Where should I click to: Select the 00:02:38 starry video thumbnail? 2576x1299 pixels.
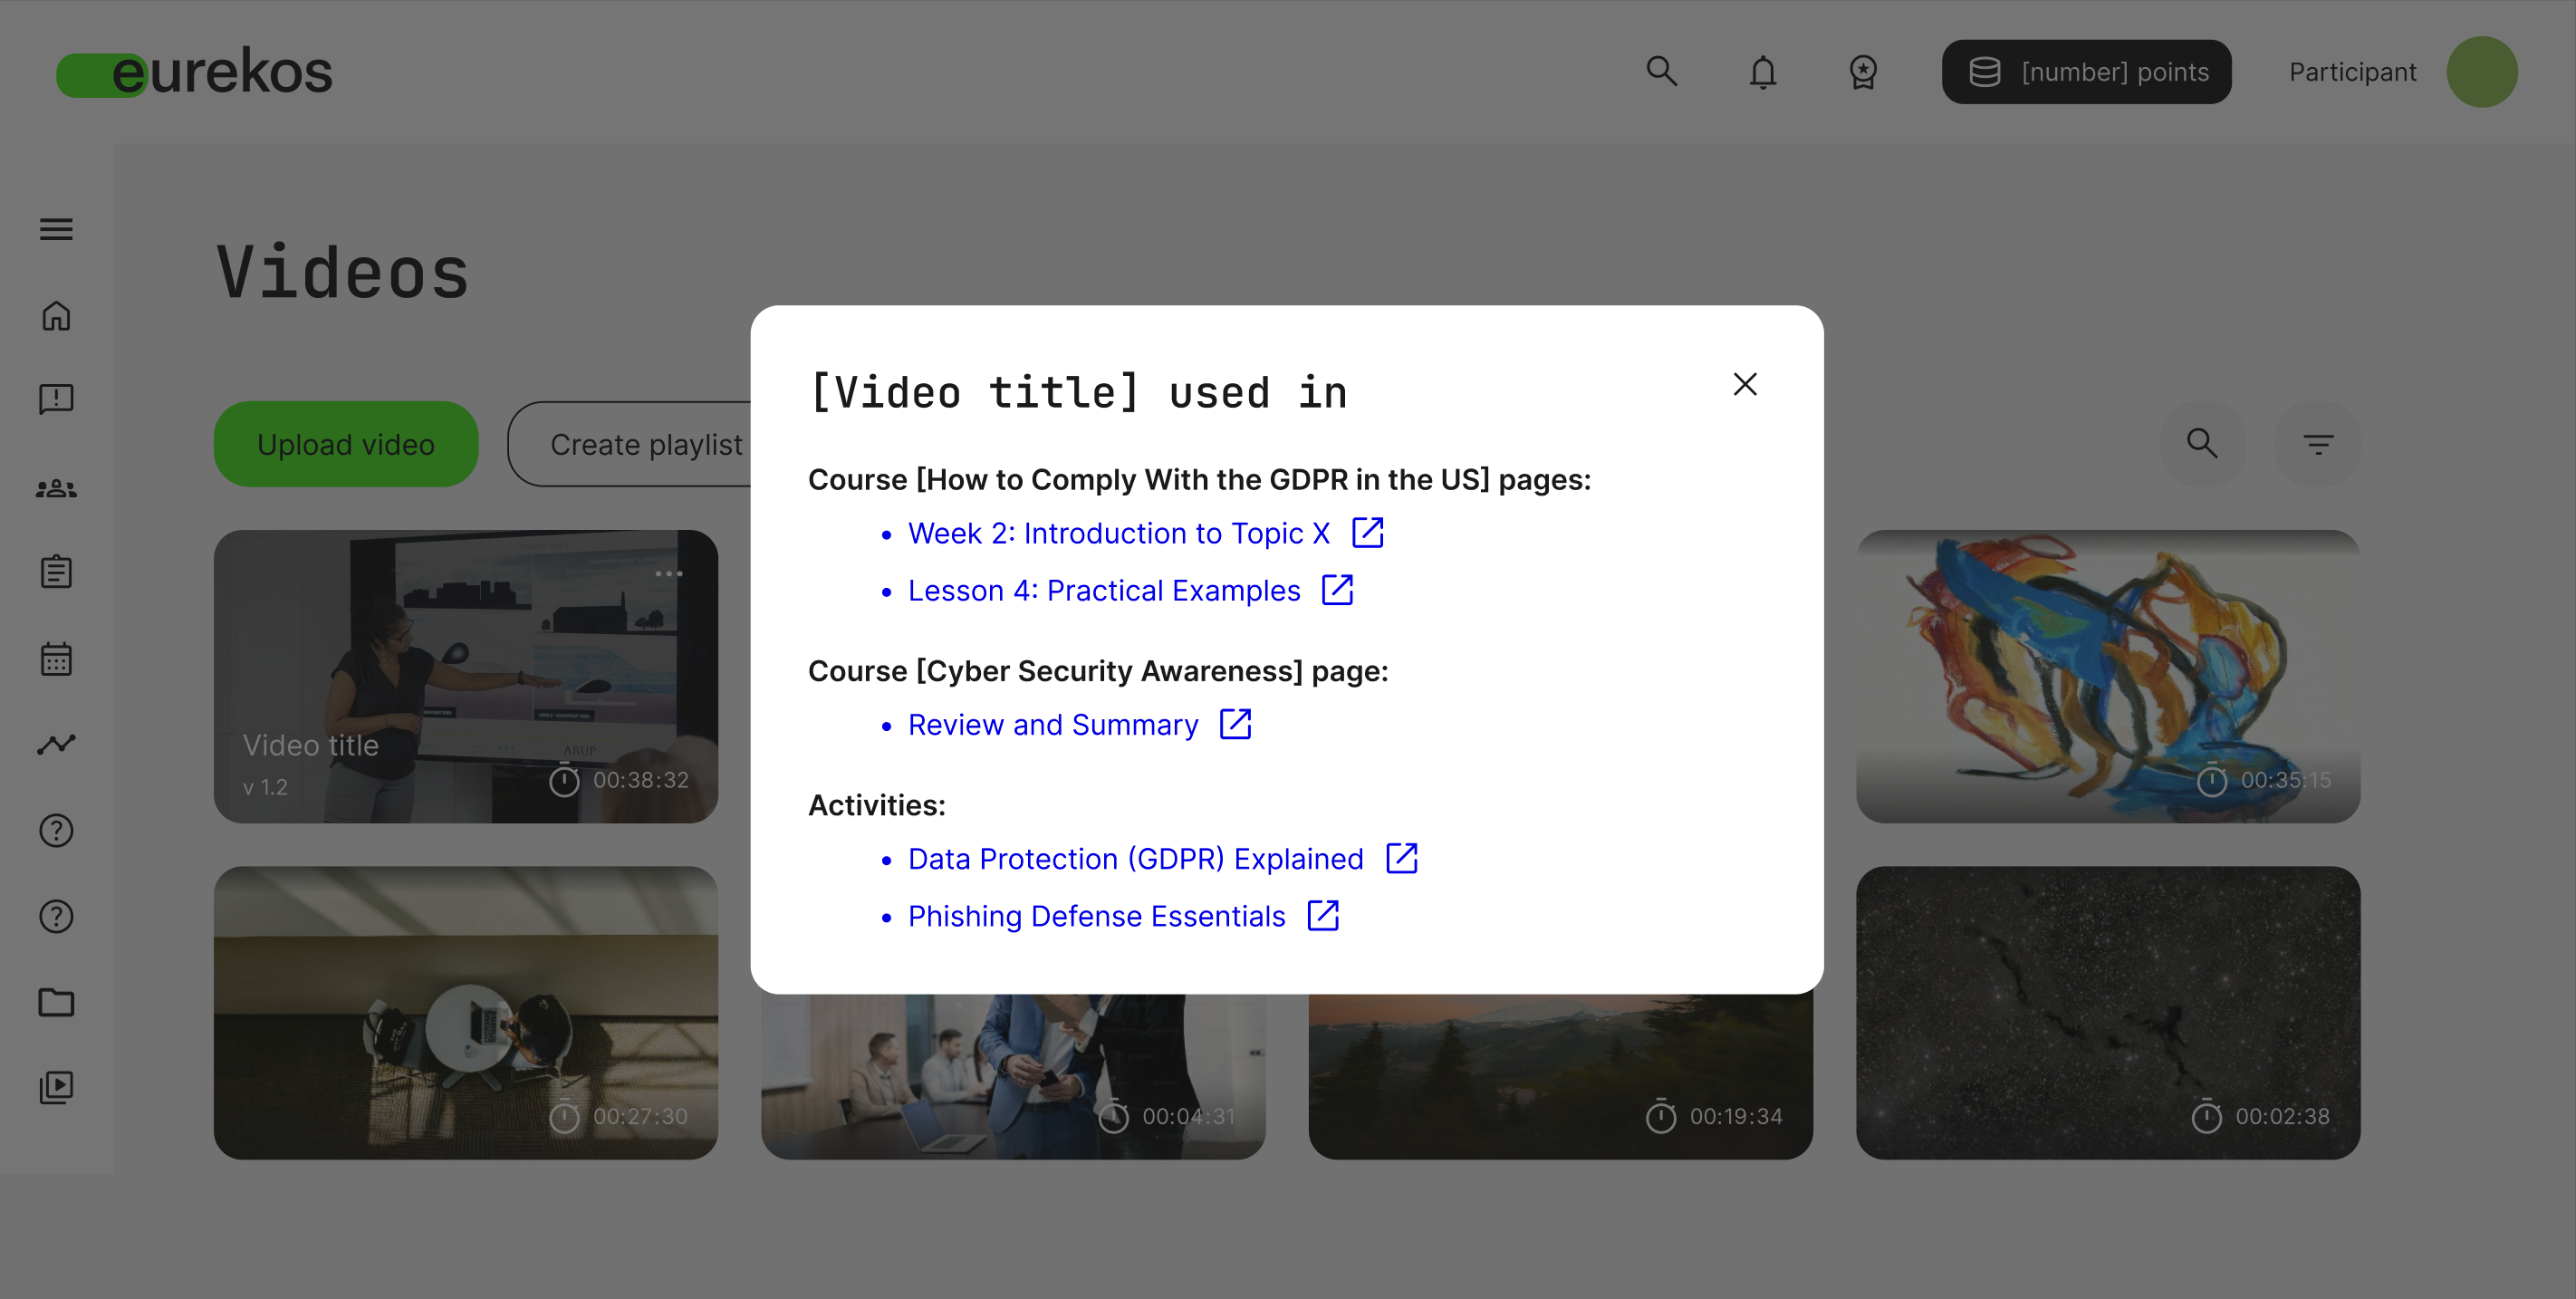pyautogui.click(x=2107, y=1012)
